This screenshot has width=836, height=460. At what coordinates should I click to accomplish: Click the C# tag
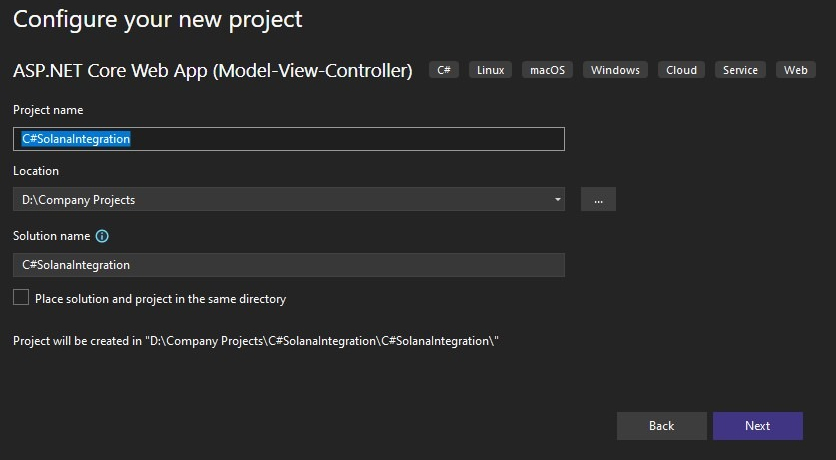pos(444,70)
